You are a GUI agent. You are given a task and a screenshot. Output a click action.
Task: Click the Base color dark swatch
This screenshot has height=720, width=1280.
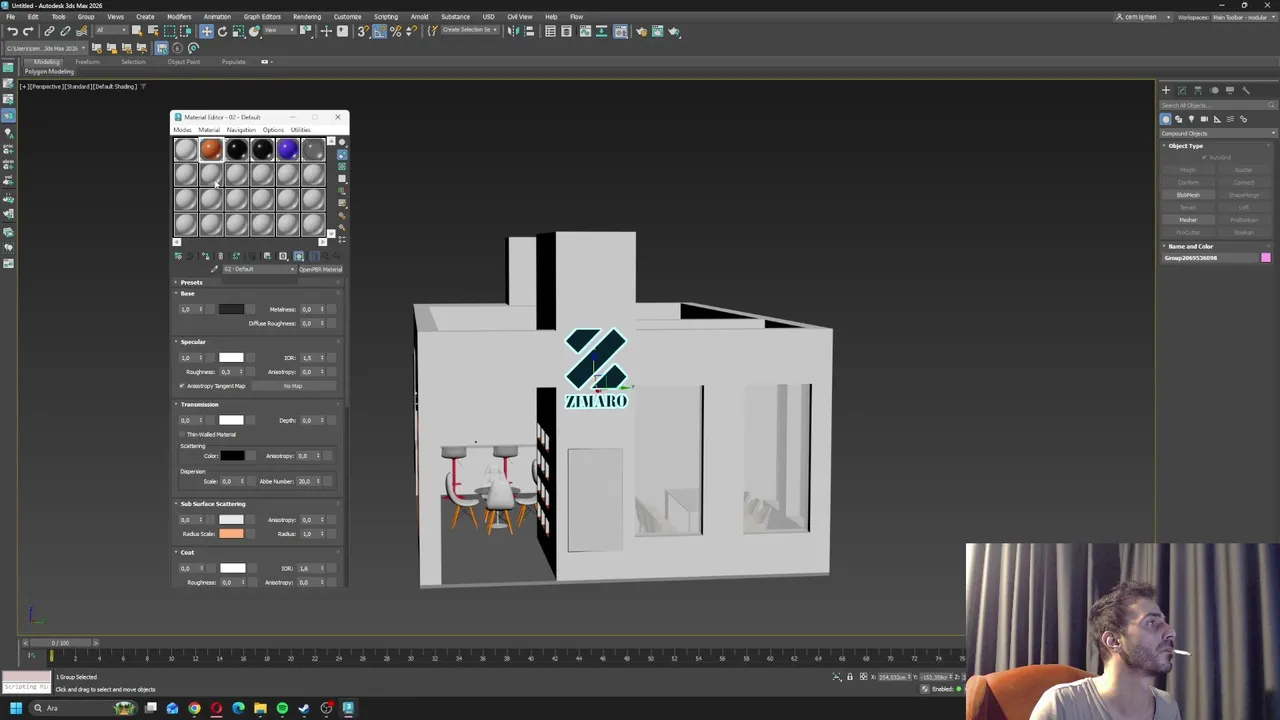231,309
